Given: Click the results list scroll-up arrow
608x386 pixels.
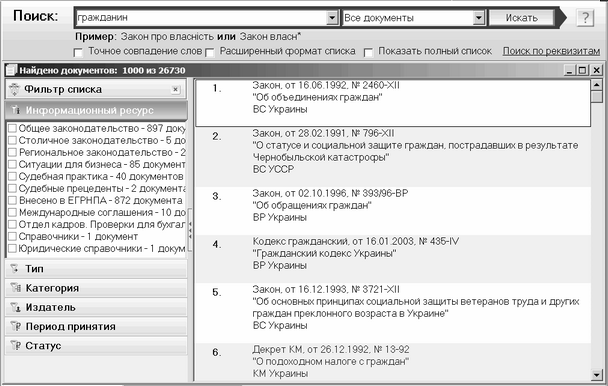Looking at the screenshot, I should tap(597, 85).
